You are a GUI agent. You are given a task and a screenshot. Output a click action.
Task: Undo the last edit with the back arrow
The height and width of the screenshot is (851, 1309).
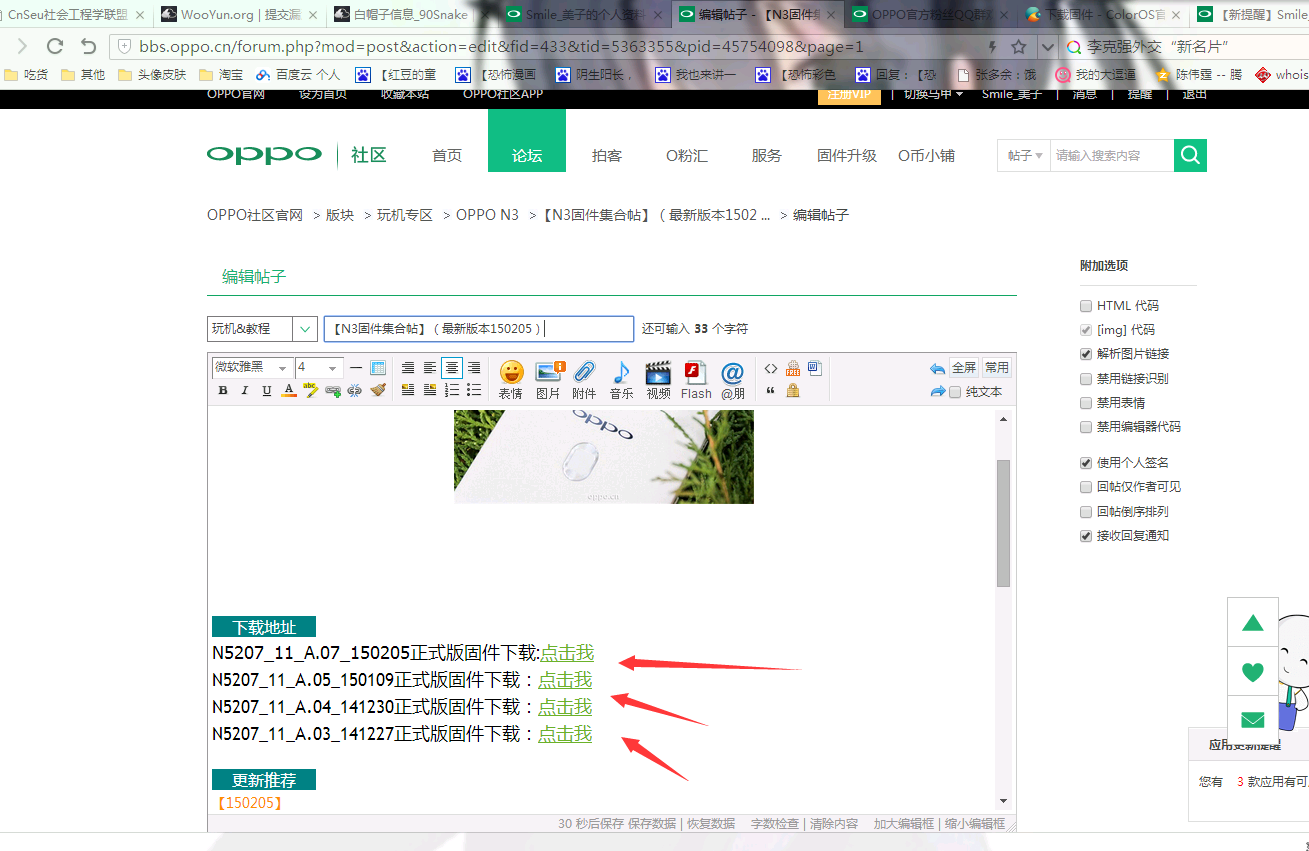(937, 368)
